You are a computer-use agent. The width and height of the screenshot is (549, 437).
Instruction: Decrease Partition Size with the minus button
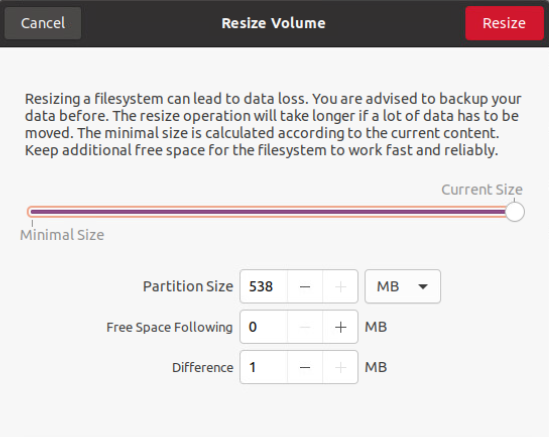point(305,286)
